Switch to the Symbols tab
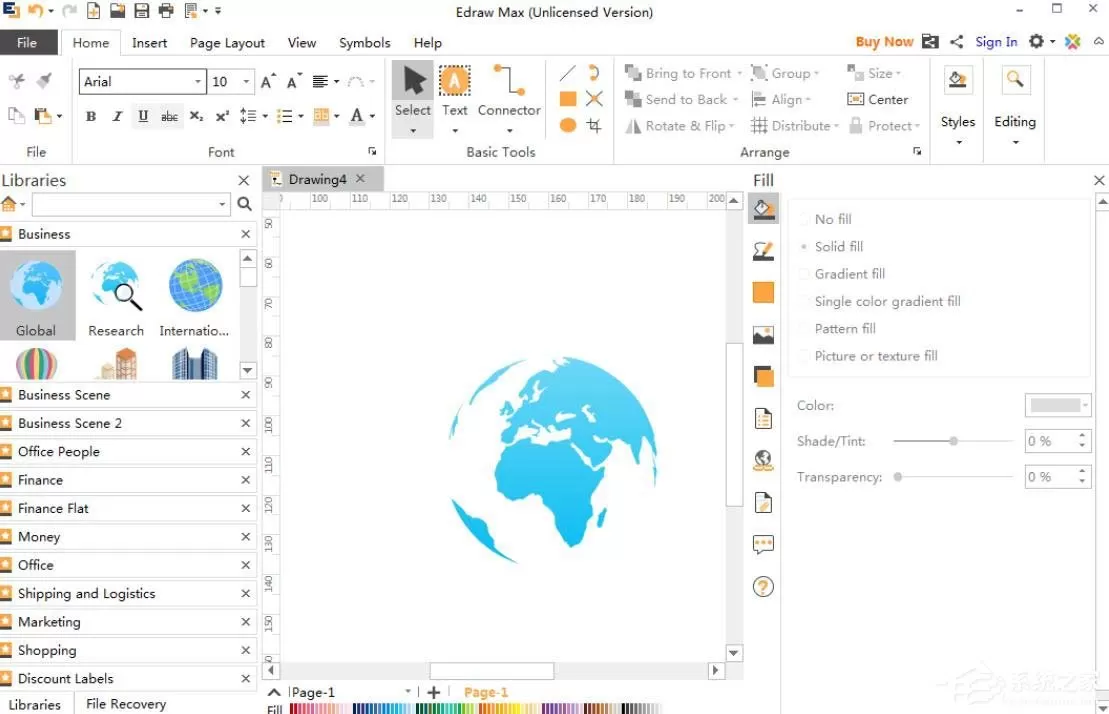The image size is (1109, 714). click(364, 42)
